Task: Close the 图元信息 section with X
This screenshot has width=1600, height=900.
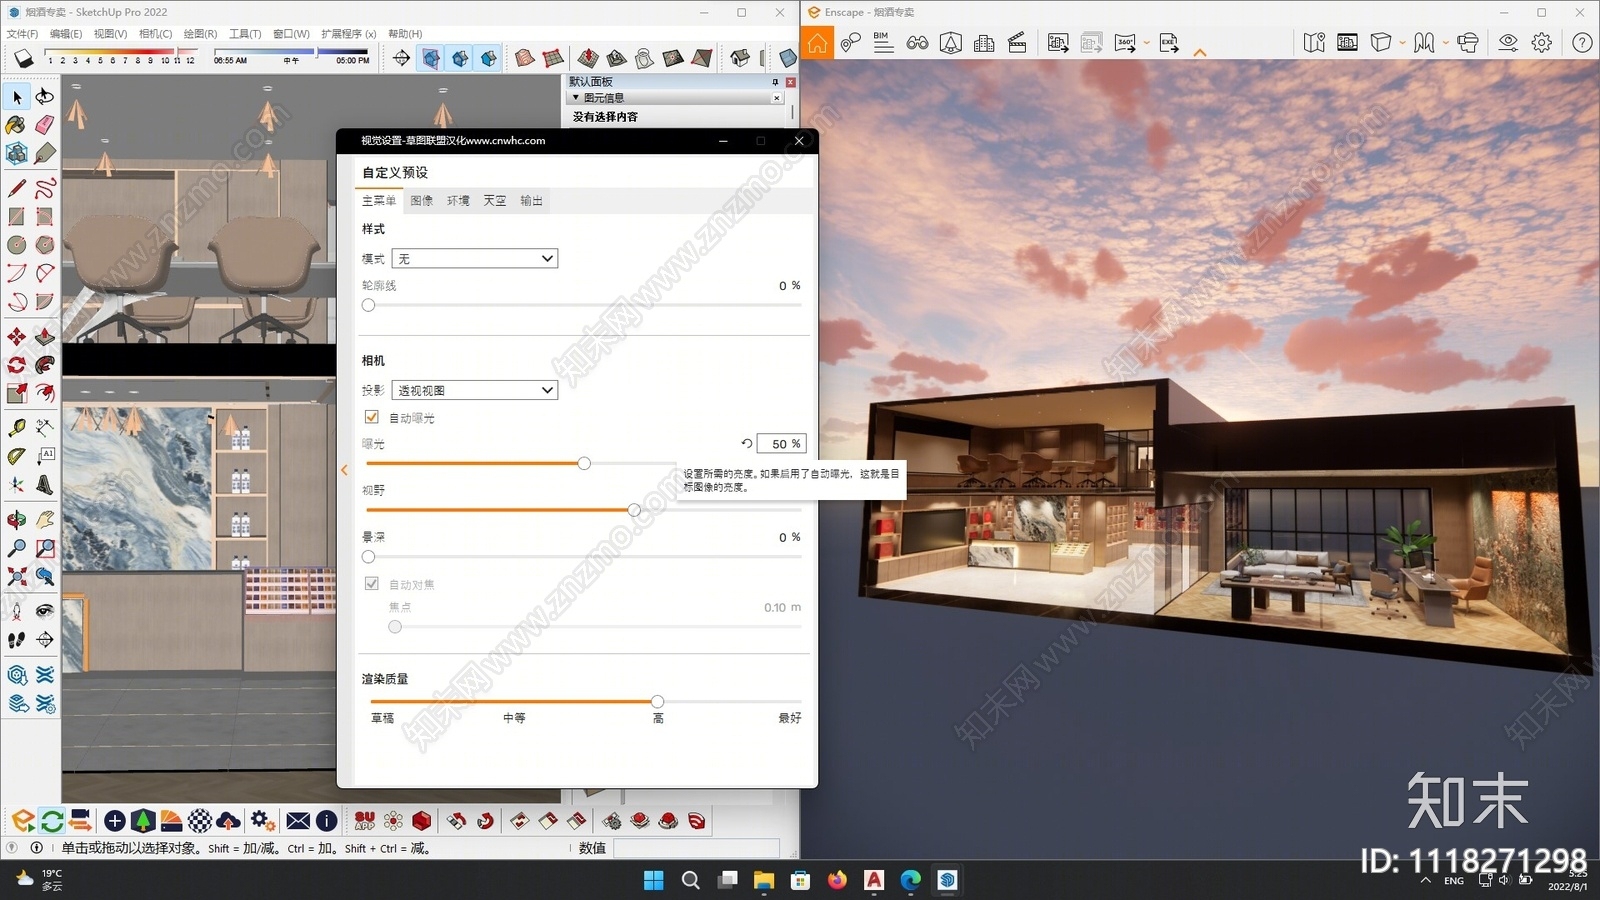Action: point(777,98)
